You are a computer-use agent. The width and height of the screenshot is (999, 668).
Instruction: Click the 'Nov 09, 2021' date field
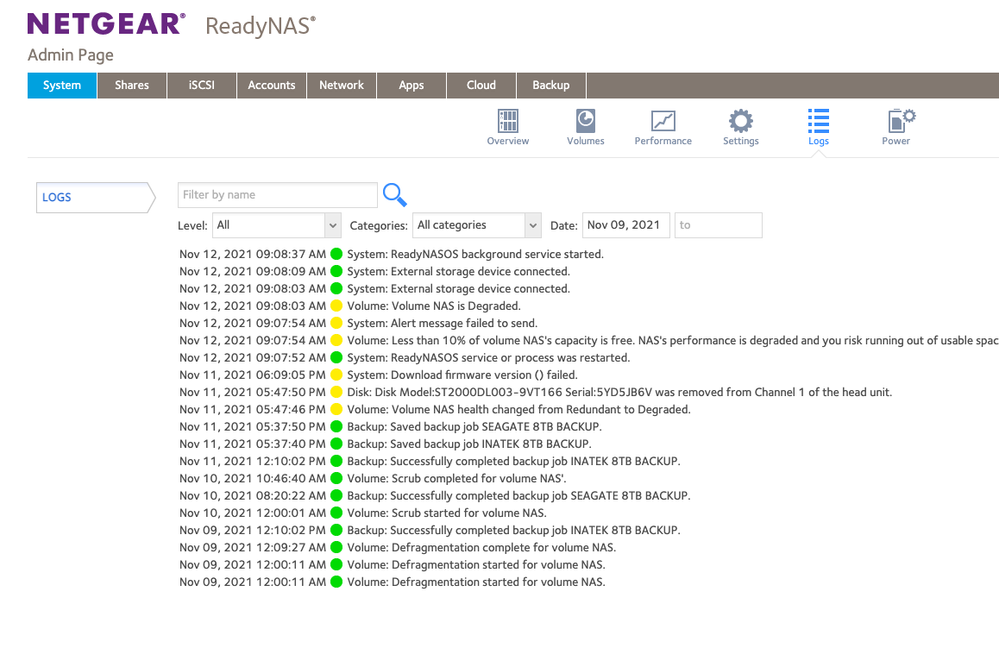pyautogui.click(x=625, y=225)
